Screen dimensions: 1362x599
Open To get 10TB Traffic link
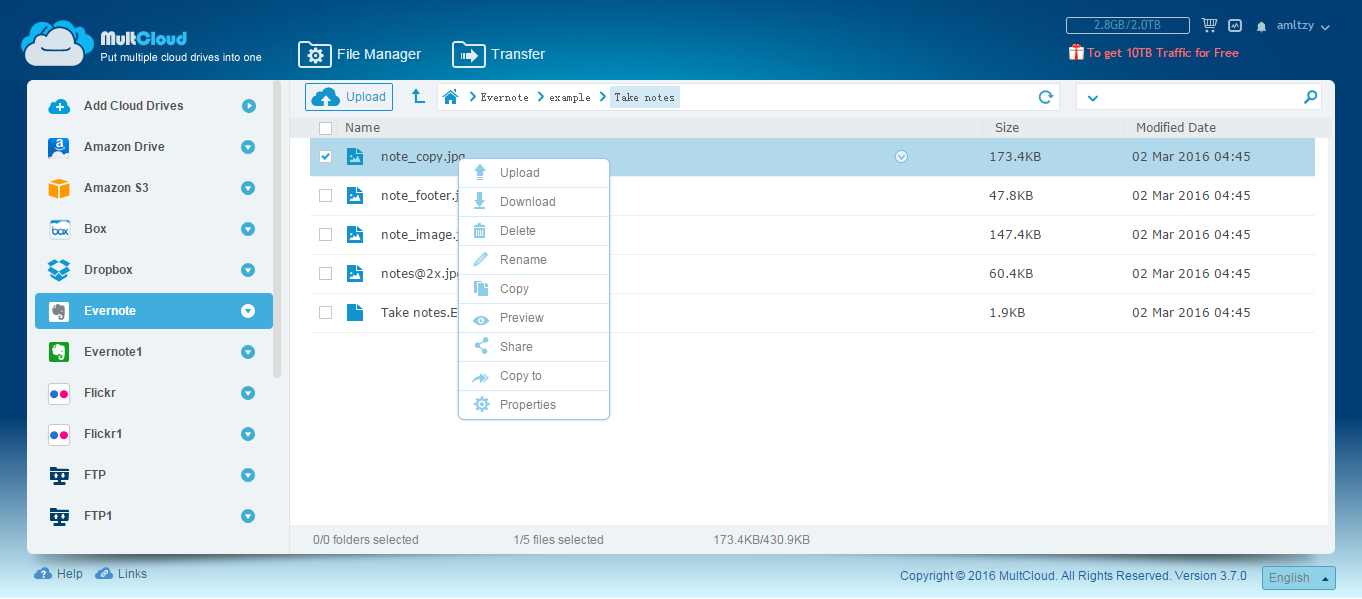(1163, 53)
